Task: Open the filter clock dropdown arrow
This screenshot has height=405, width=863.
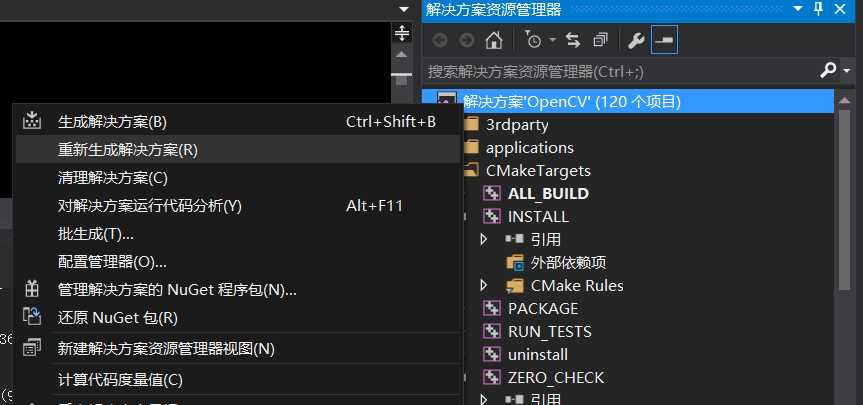Action: click(552, 40)
